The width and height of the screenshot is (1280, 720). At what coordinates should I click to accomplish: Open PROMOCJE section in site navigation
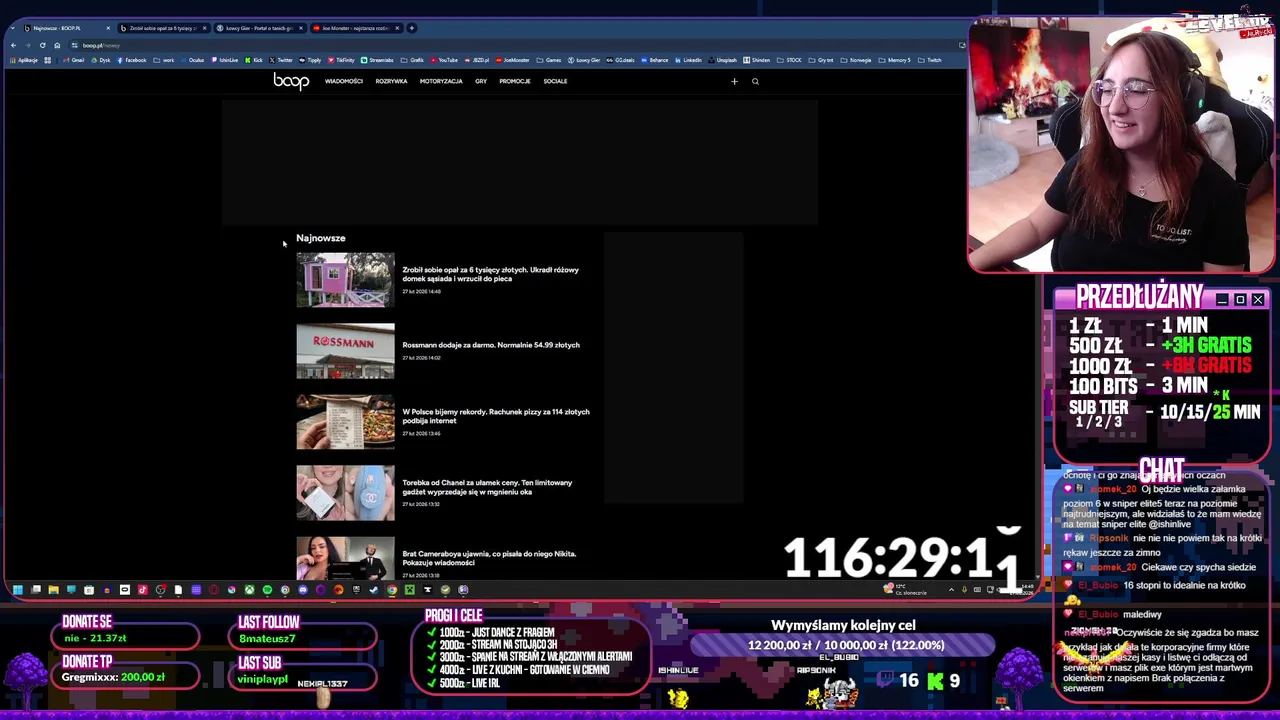click(x=515, y=81)
